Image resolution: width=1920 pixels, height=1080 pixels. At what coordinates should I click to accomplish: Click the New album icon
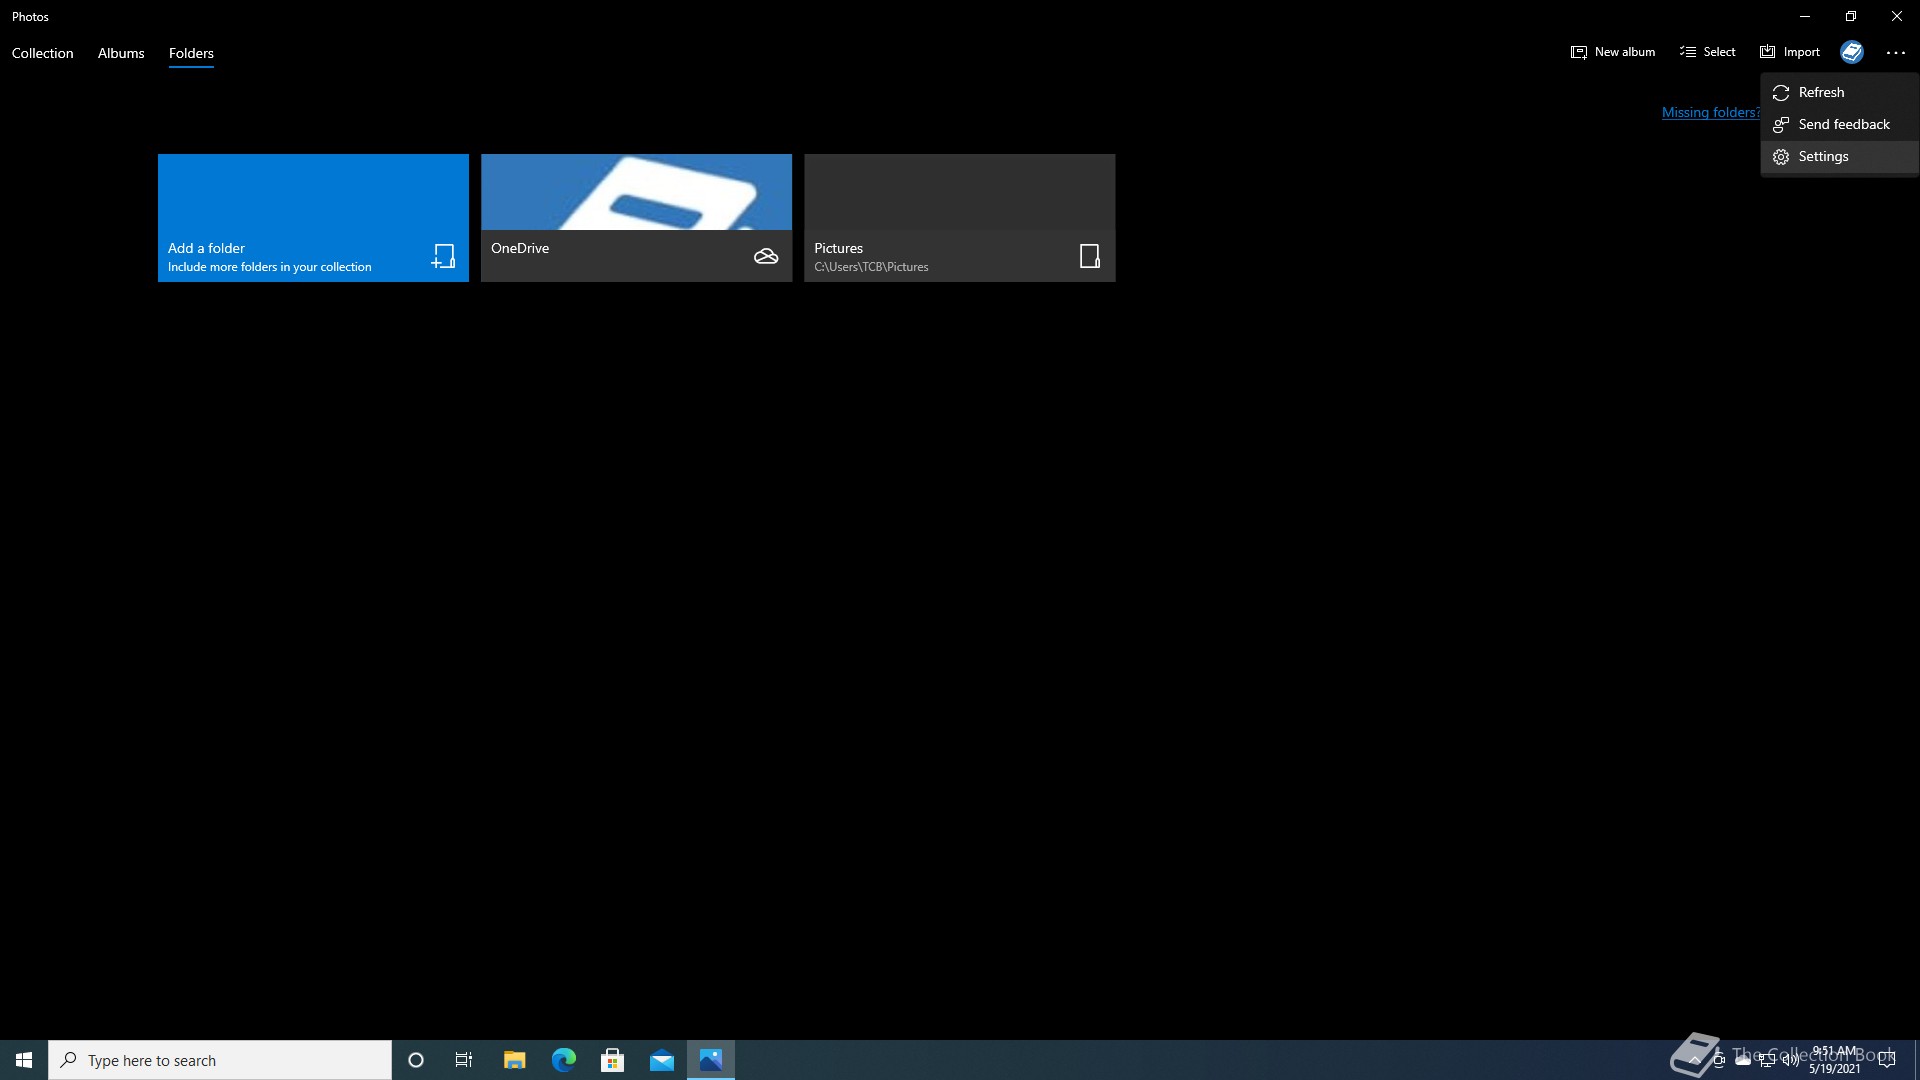coord(1578,52)
